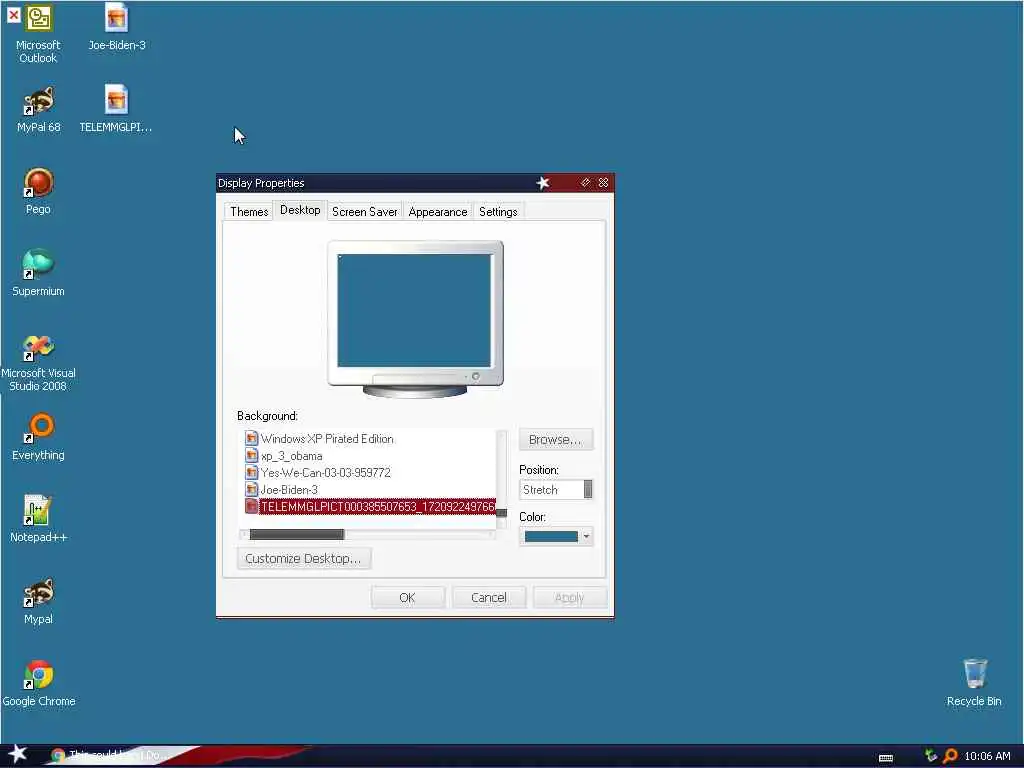
Task: Click the X mark by the Outlook icon
Action: (13, 14)
